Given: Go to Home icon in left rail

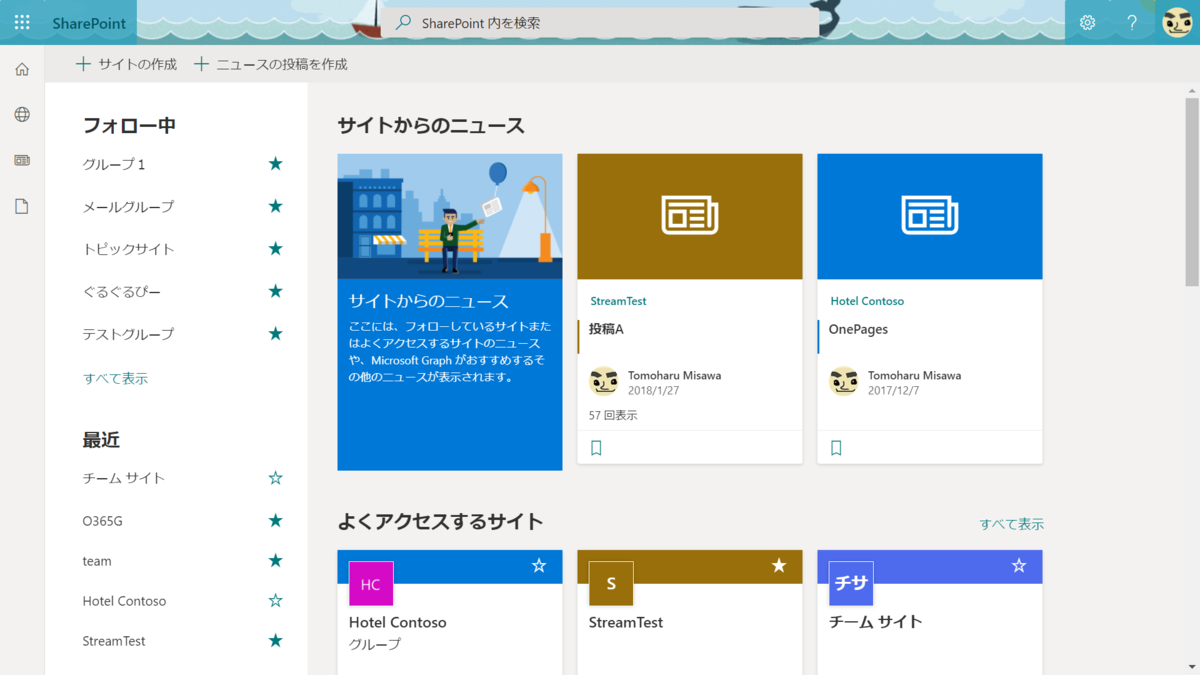Looking at the screenshot, I should pos(22,69).
